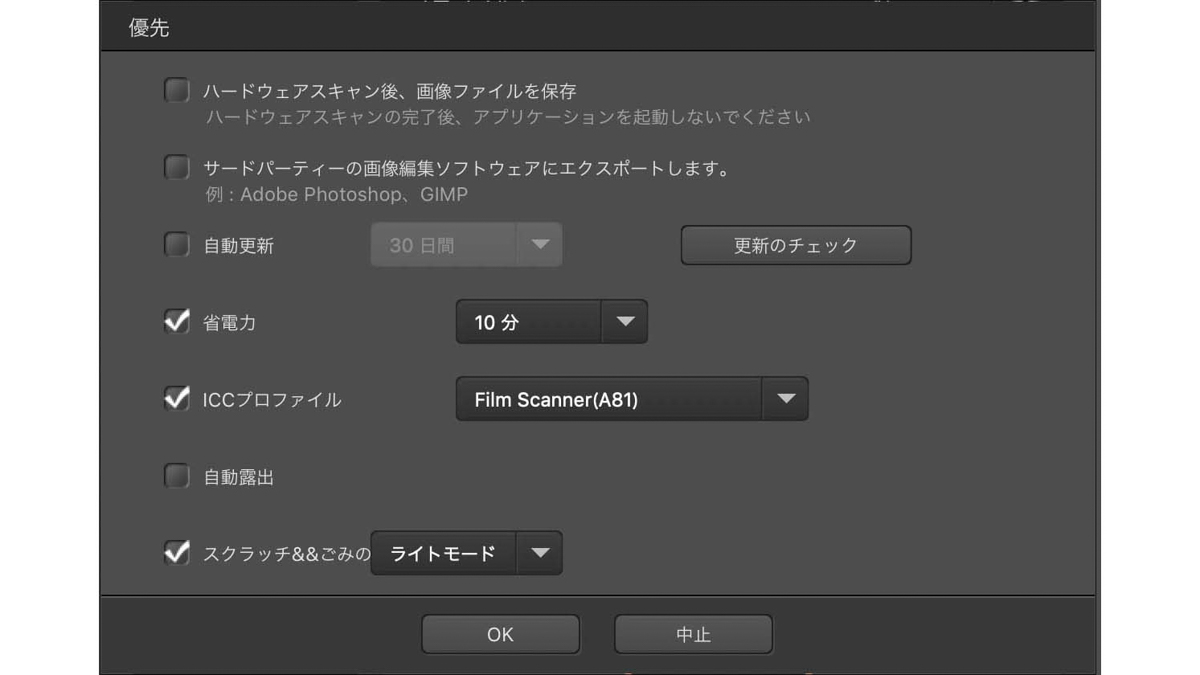Viewport: 1200px width, 675px height.
Task: Uncheck the ICCプロファイル checkbox
Action: click(x=176, y=398)
